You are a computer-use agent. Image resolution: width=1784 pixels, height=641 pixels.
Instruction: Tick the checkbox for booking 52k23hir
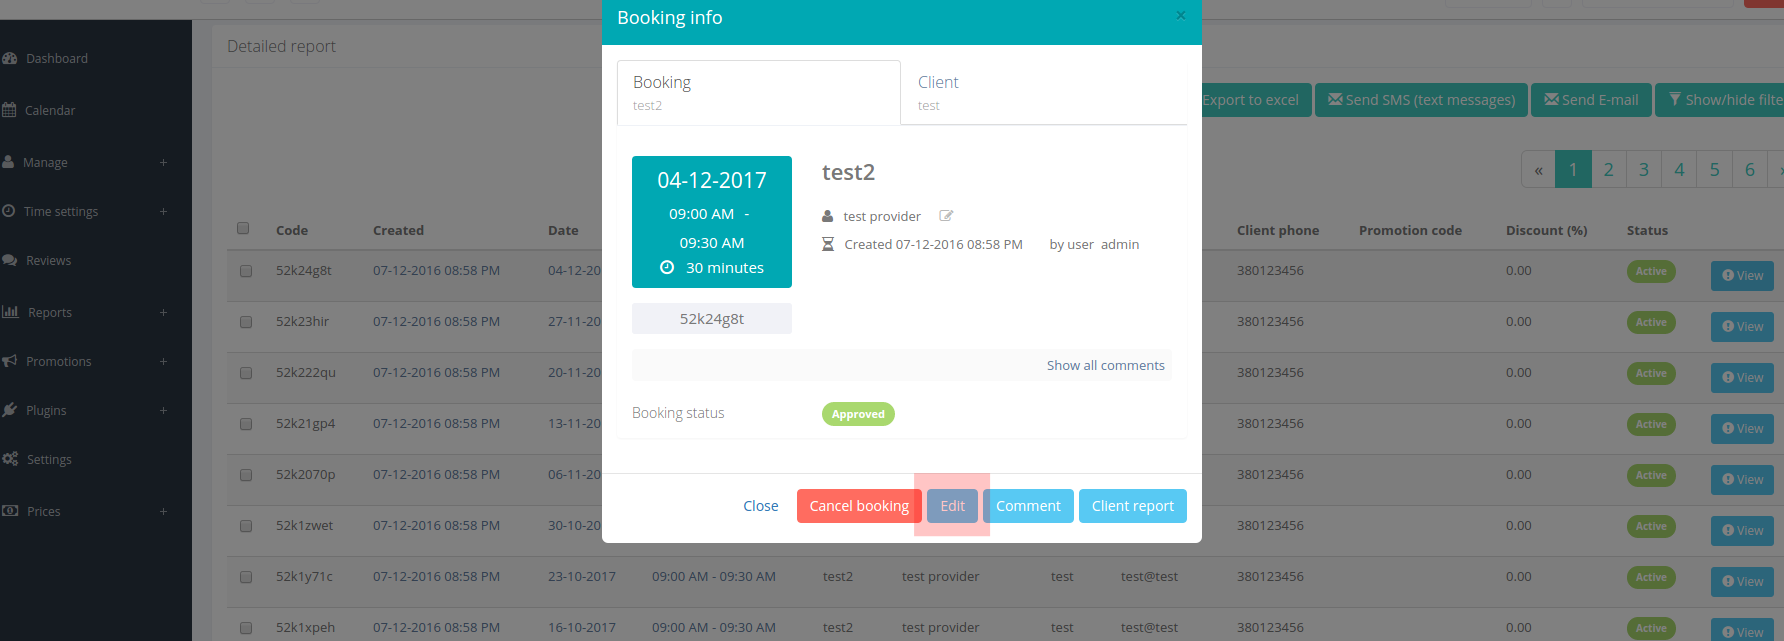(246, 322)
